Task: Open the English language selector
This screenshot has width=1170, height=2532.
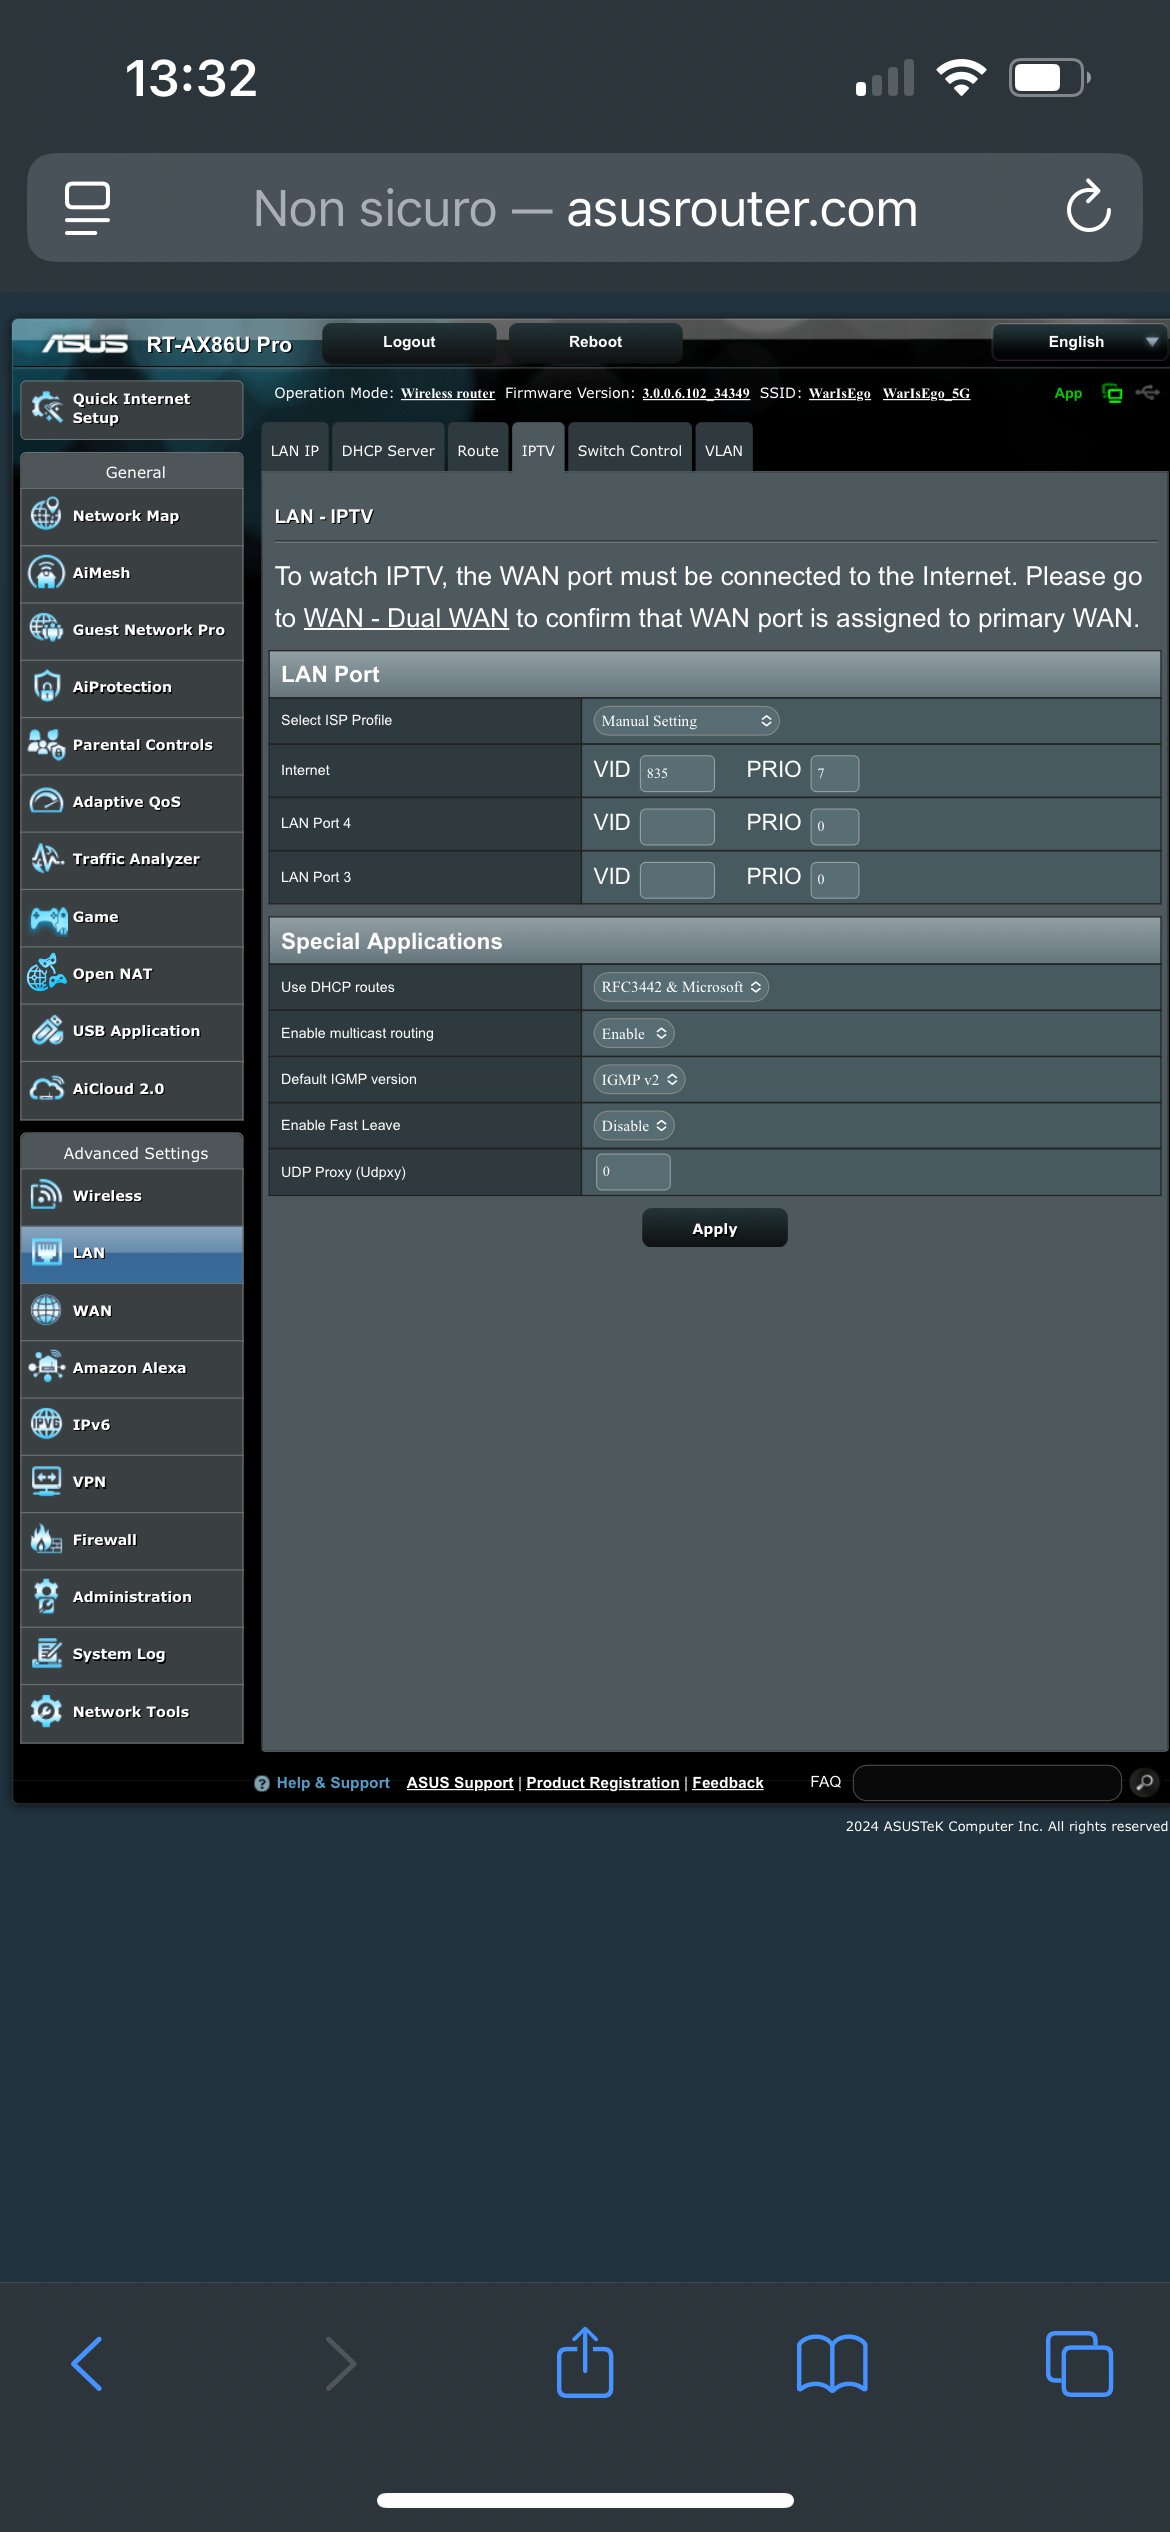Action: tap(1080, 342)
